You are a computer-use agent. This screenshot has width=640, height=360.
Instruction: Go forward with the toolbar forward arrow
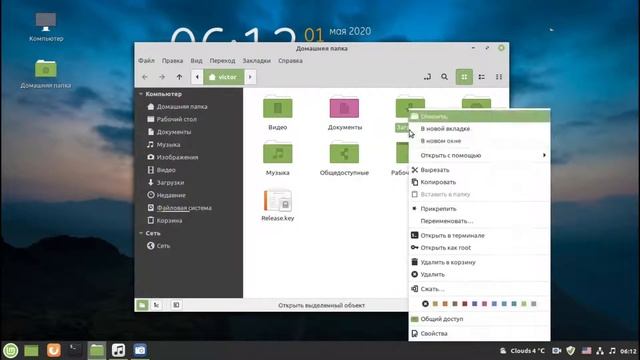162,77
